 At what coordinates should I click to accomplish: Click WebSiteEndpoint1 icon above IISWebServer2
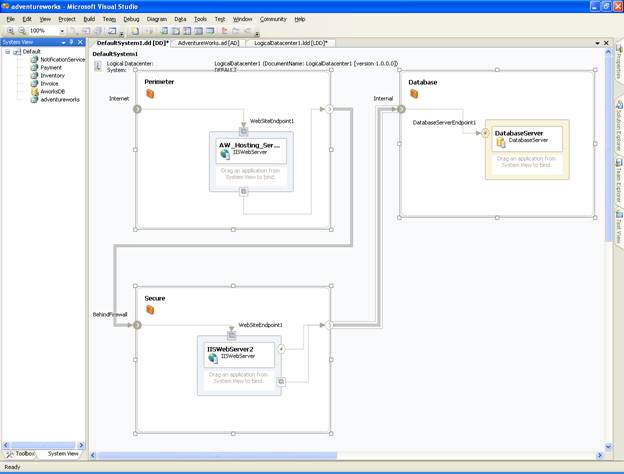[x=232, y=335]
